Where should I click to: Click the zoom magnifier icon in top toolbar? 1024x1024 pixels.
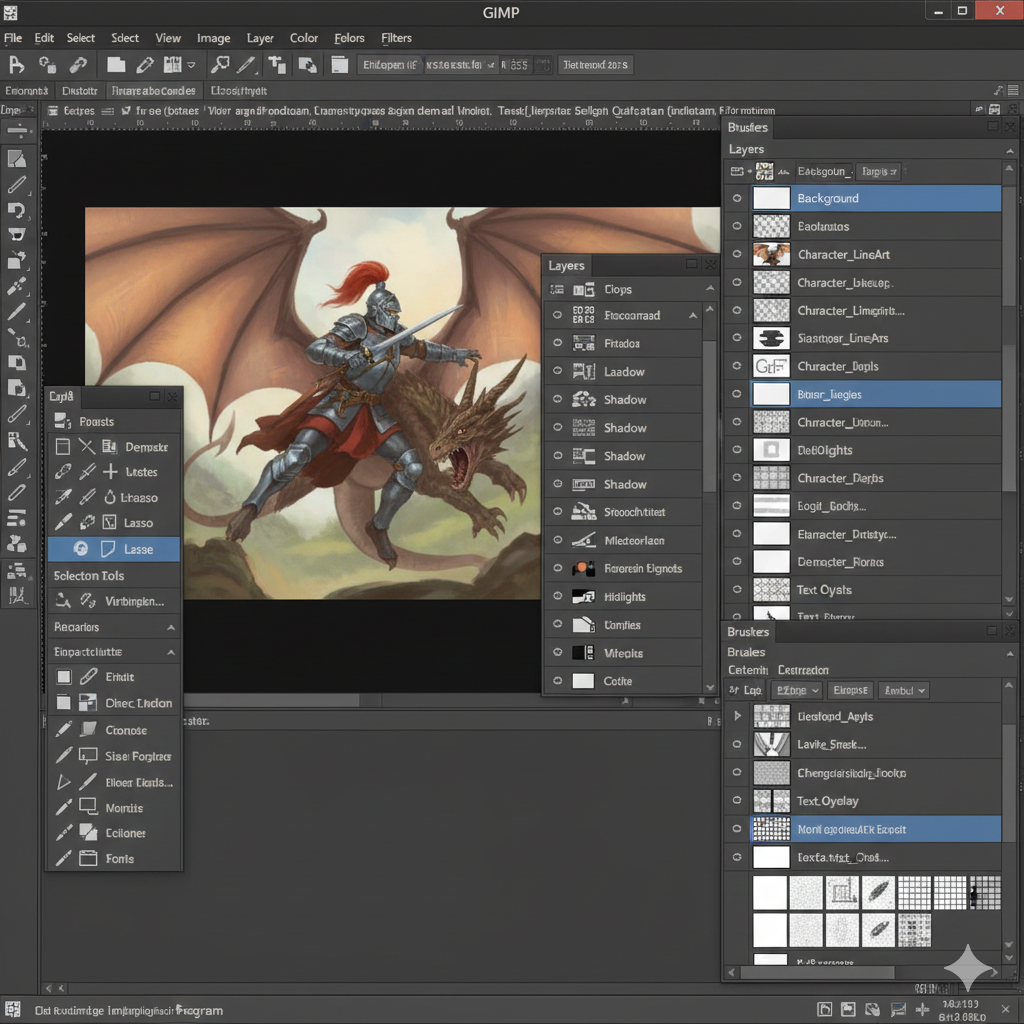tap(220, 65)
